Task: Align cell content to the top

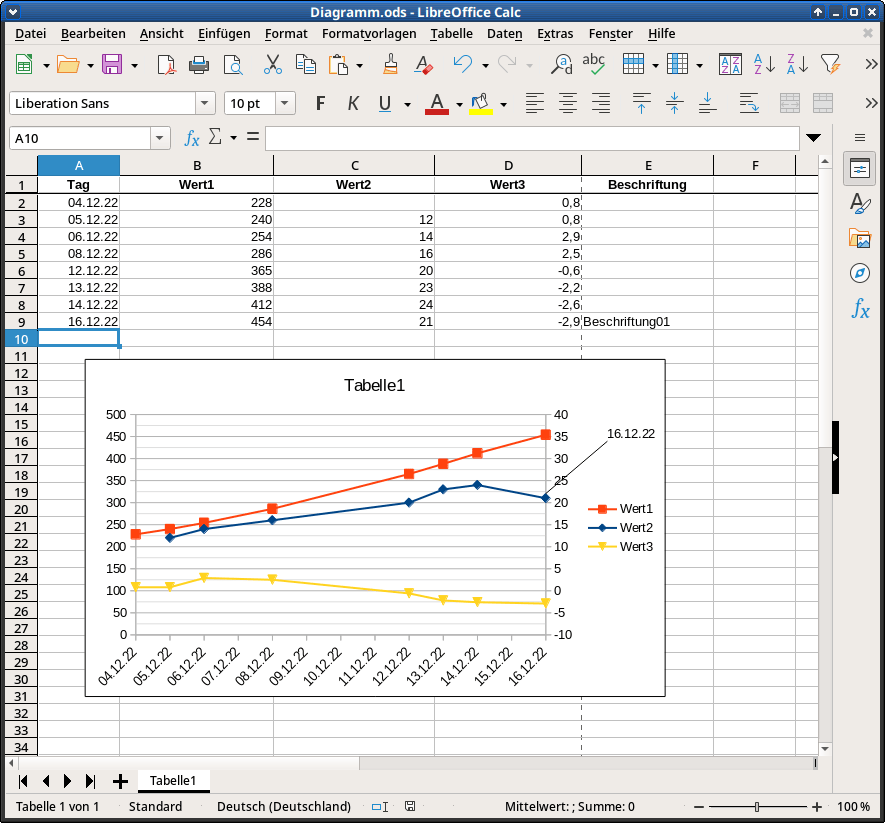Action: [641, 103]
